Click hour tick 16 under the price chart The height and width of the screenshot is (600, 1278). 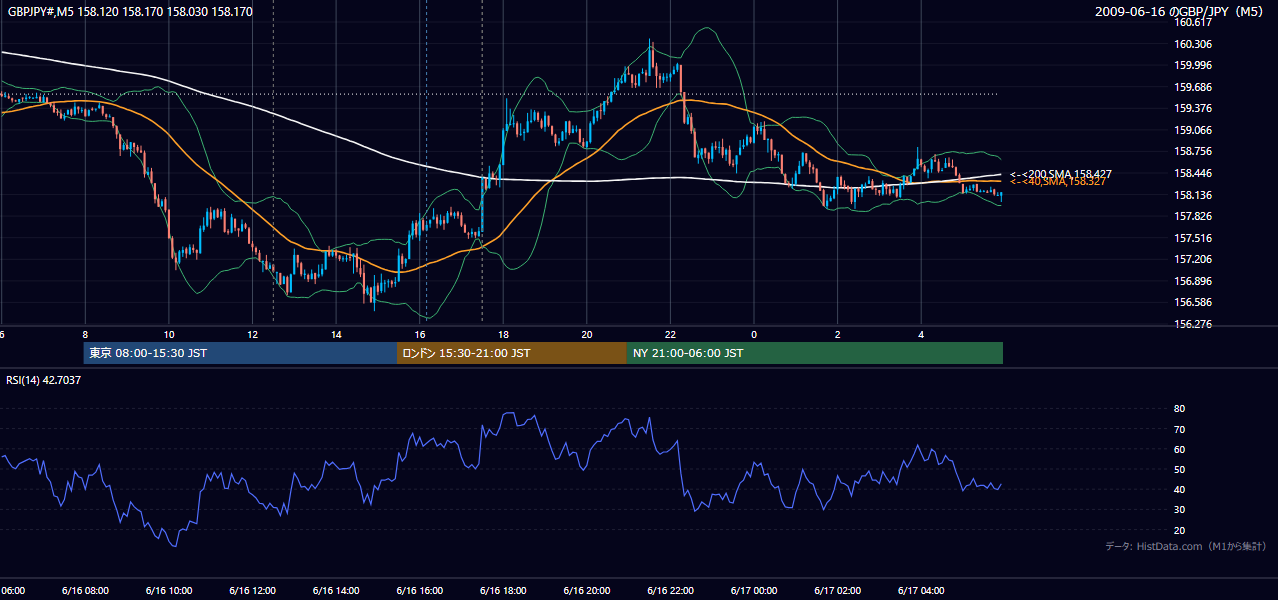(420, 334)
